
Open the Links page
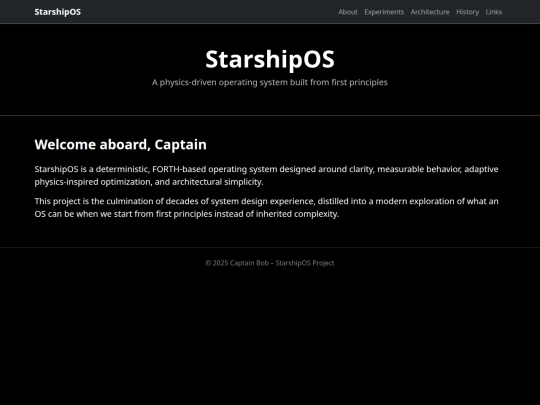click(x=494, y=12)
